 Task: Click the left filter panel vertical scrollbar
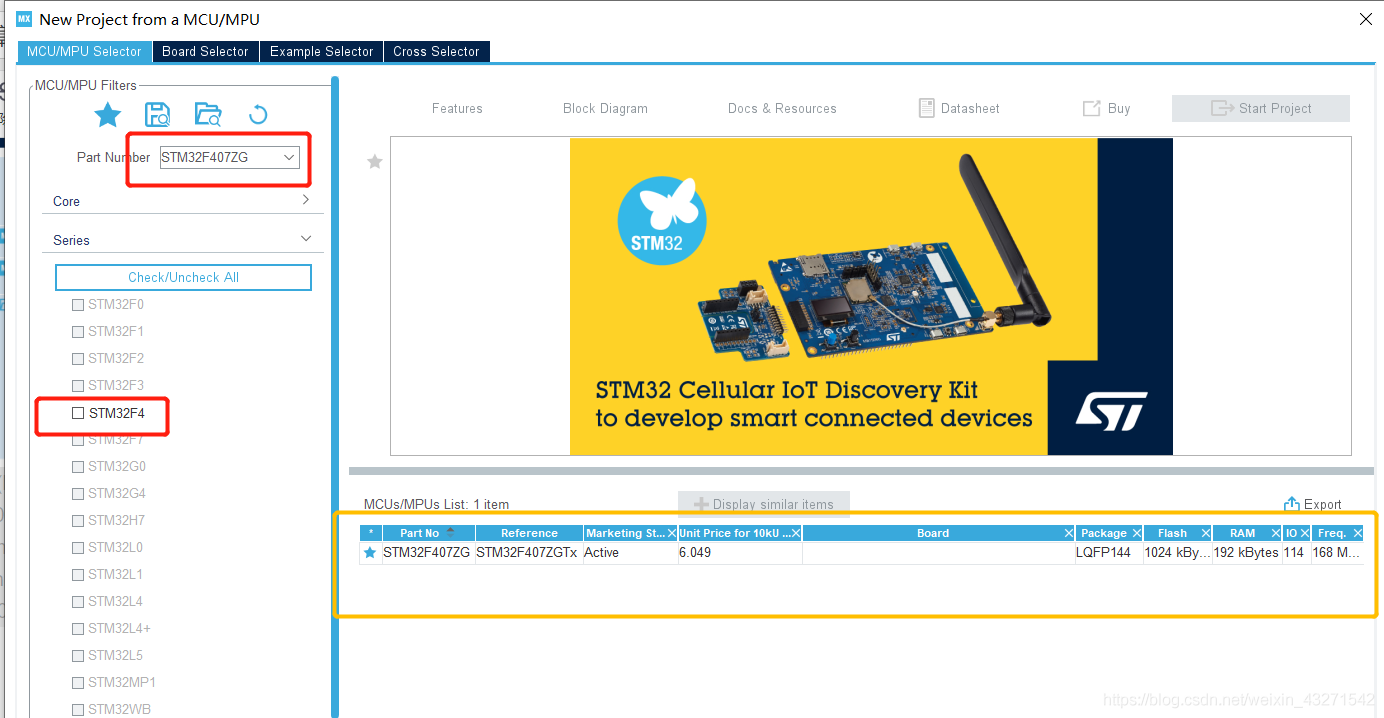[335, 395]
